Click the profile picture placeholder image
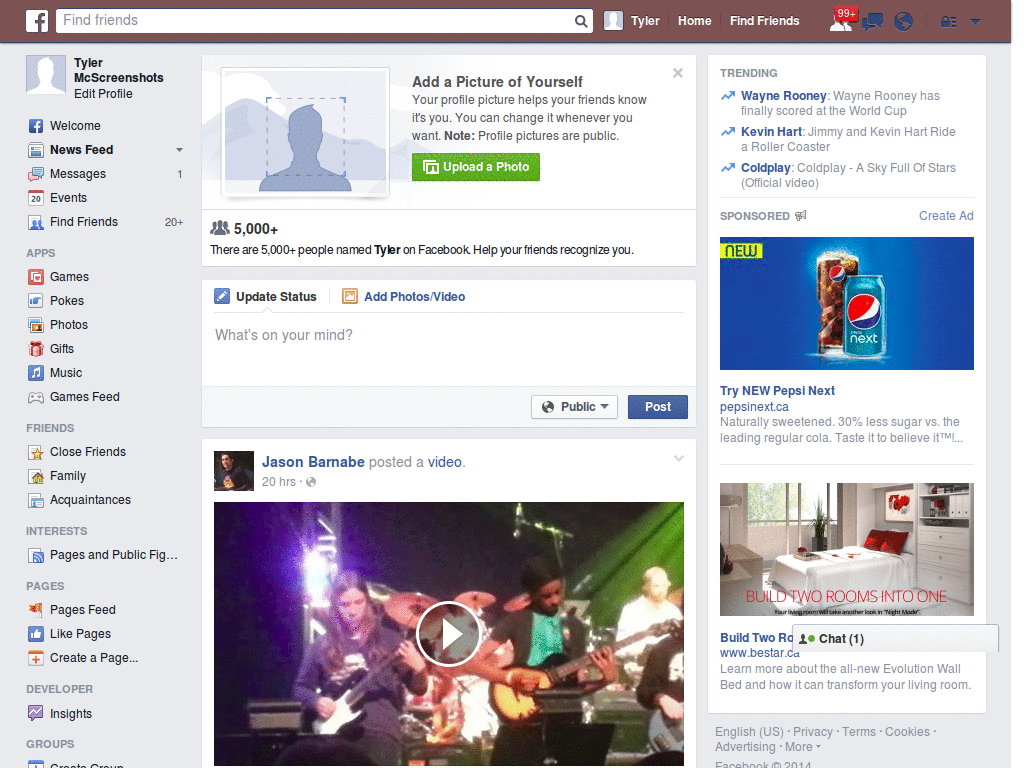 (306, 133)
